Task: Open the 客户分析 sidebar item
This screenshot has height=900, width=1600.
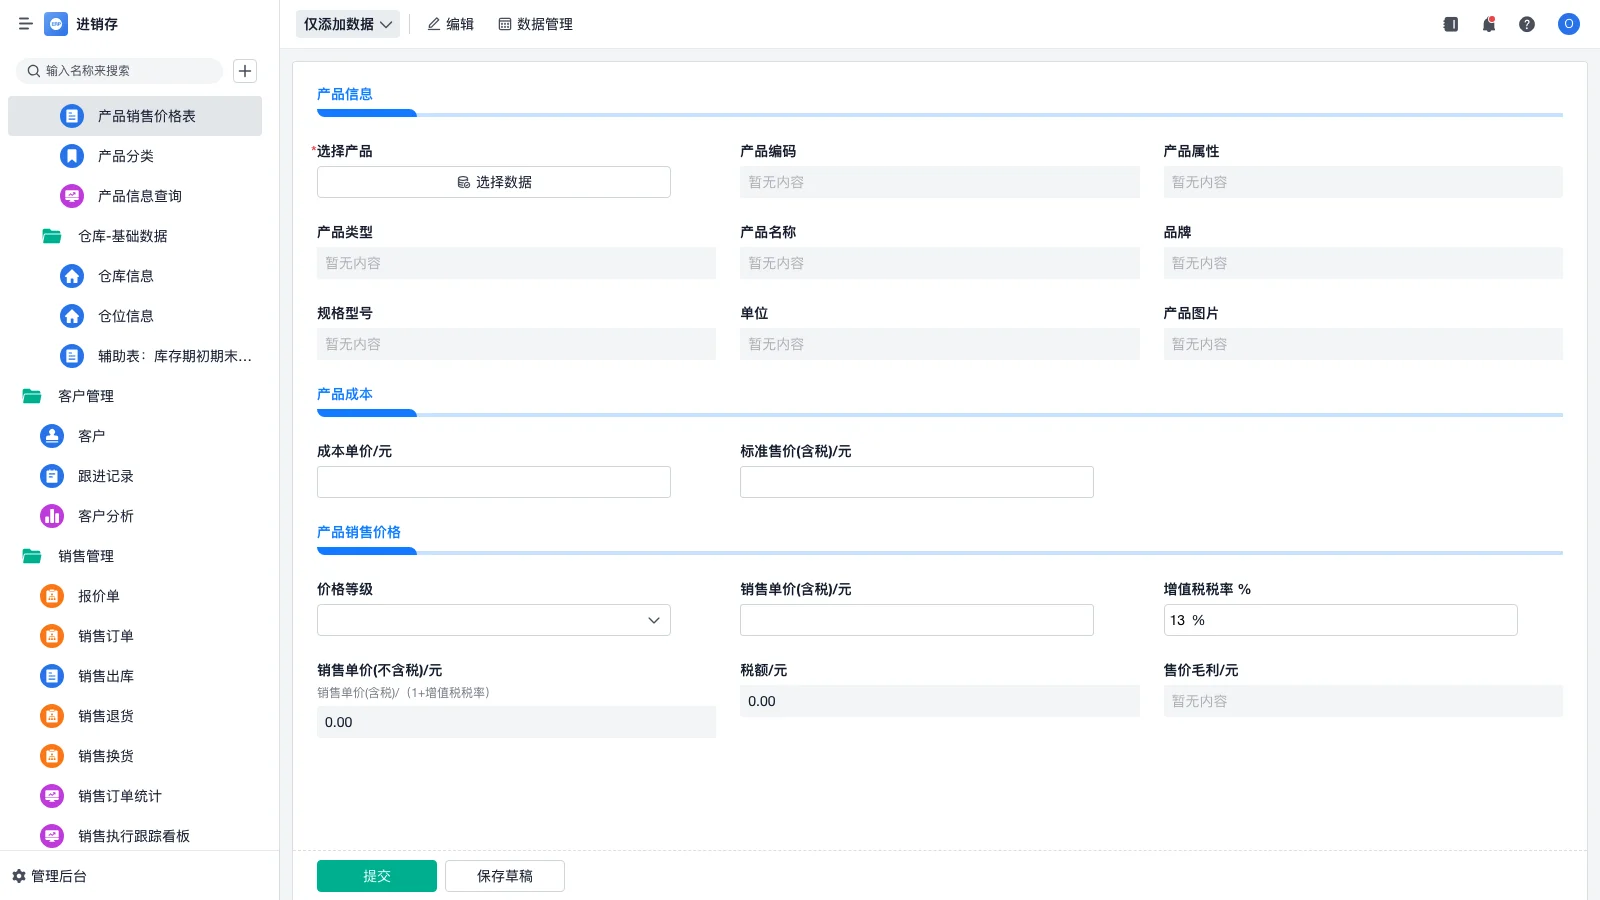Action: tap(135, 516)
